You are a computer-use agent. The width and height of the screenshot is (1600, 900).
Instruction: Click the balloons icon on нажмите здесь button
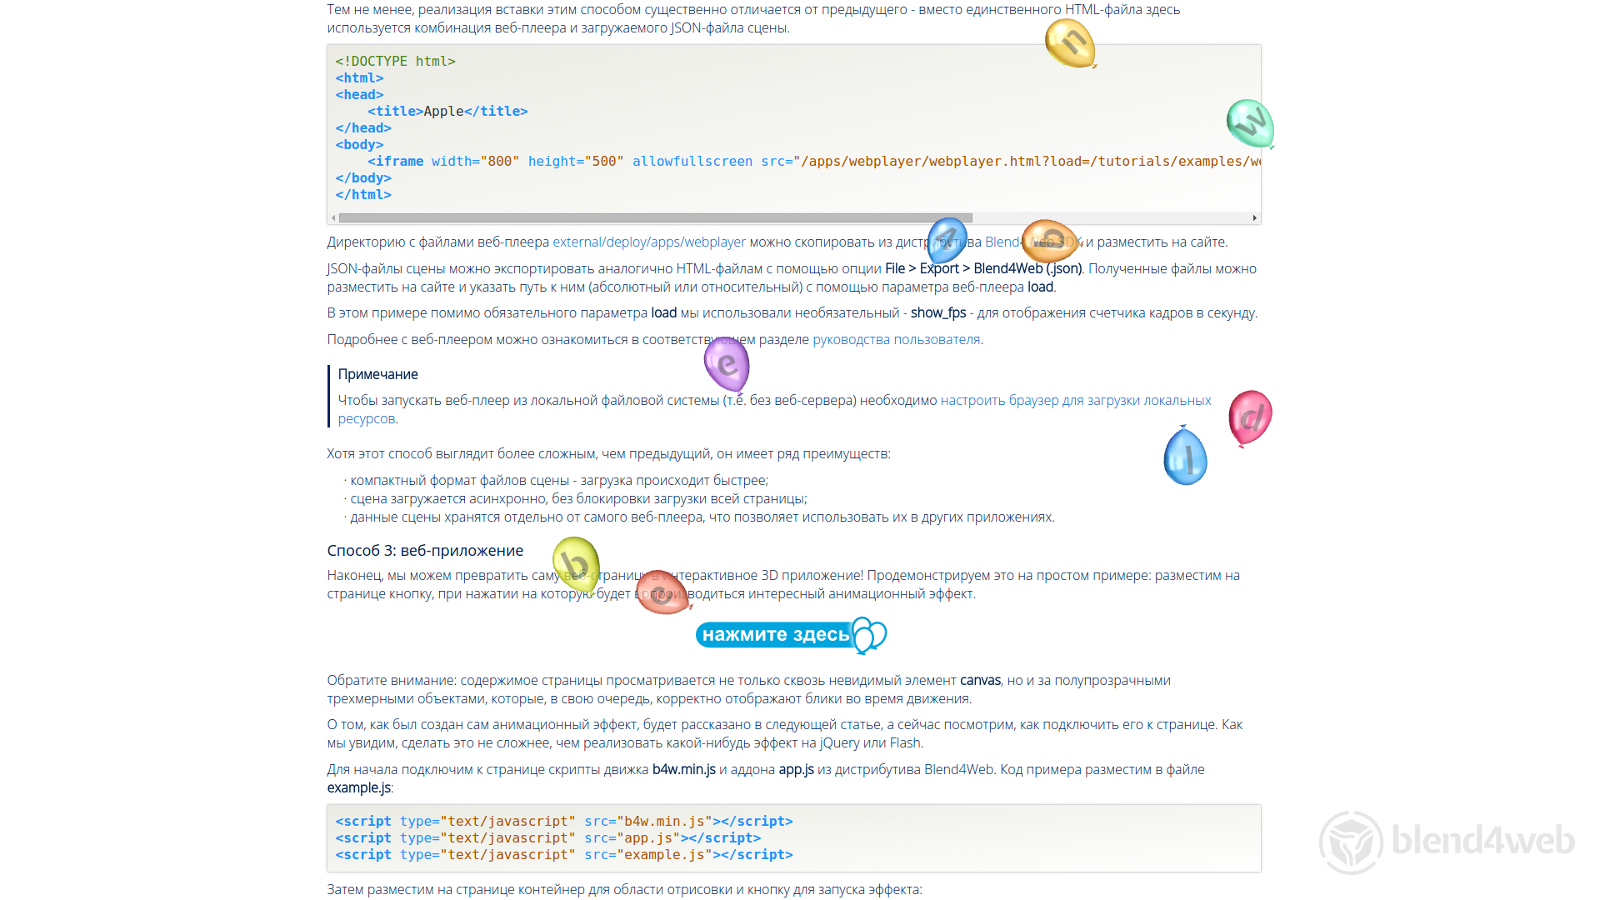tap(868, 634)
